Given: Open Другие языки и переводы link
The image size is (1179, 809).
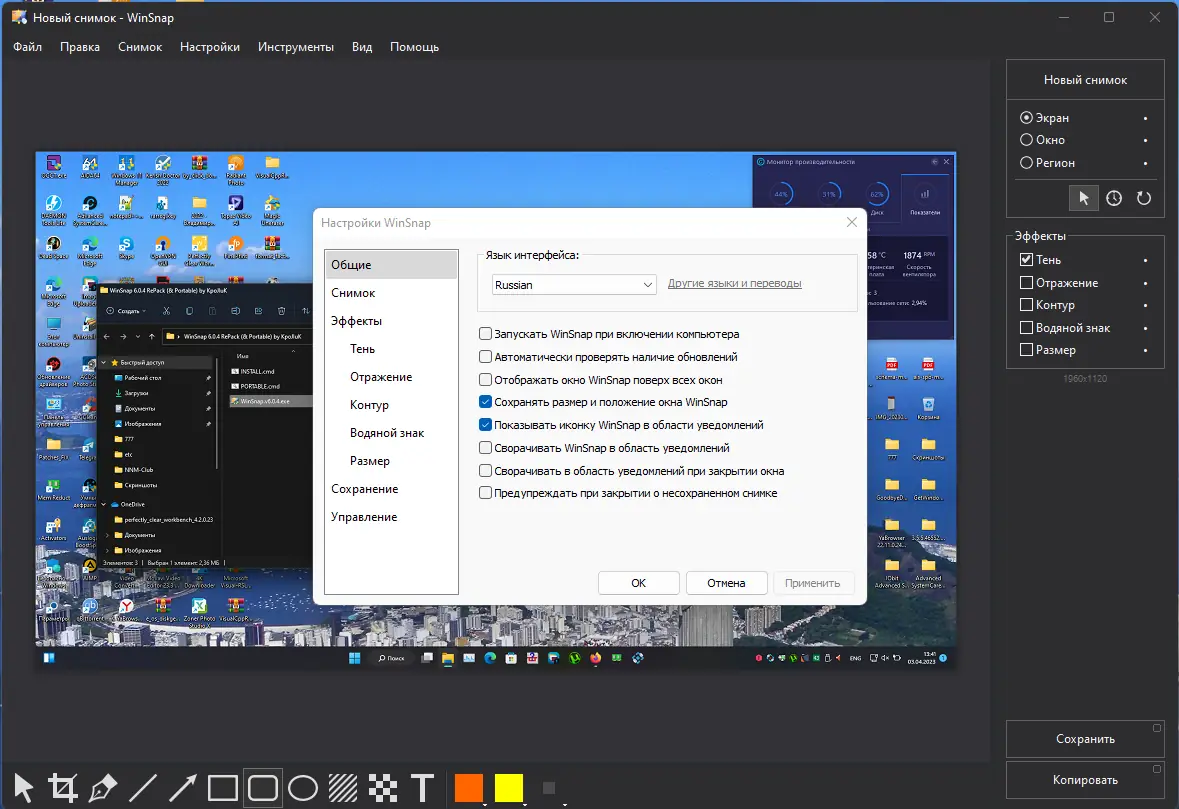Looking at the screenshot, I should click(735, 283).
